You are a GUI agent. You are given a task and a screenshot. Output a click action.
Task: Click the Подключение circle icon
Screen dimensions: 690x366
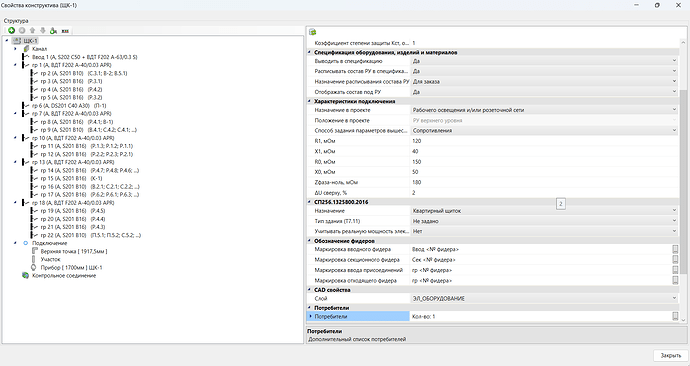[26, 243]
